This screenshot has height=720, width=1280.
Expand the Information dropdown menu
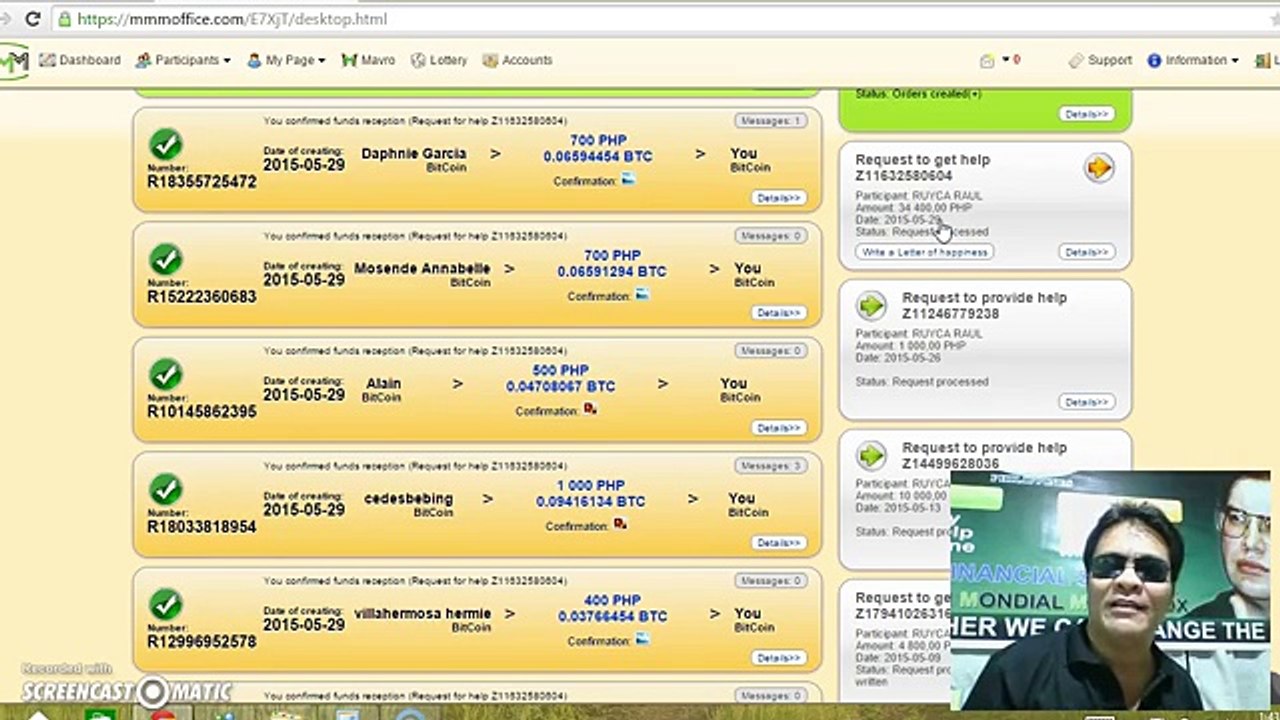coord(1193,60)
